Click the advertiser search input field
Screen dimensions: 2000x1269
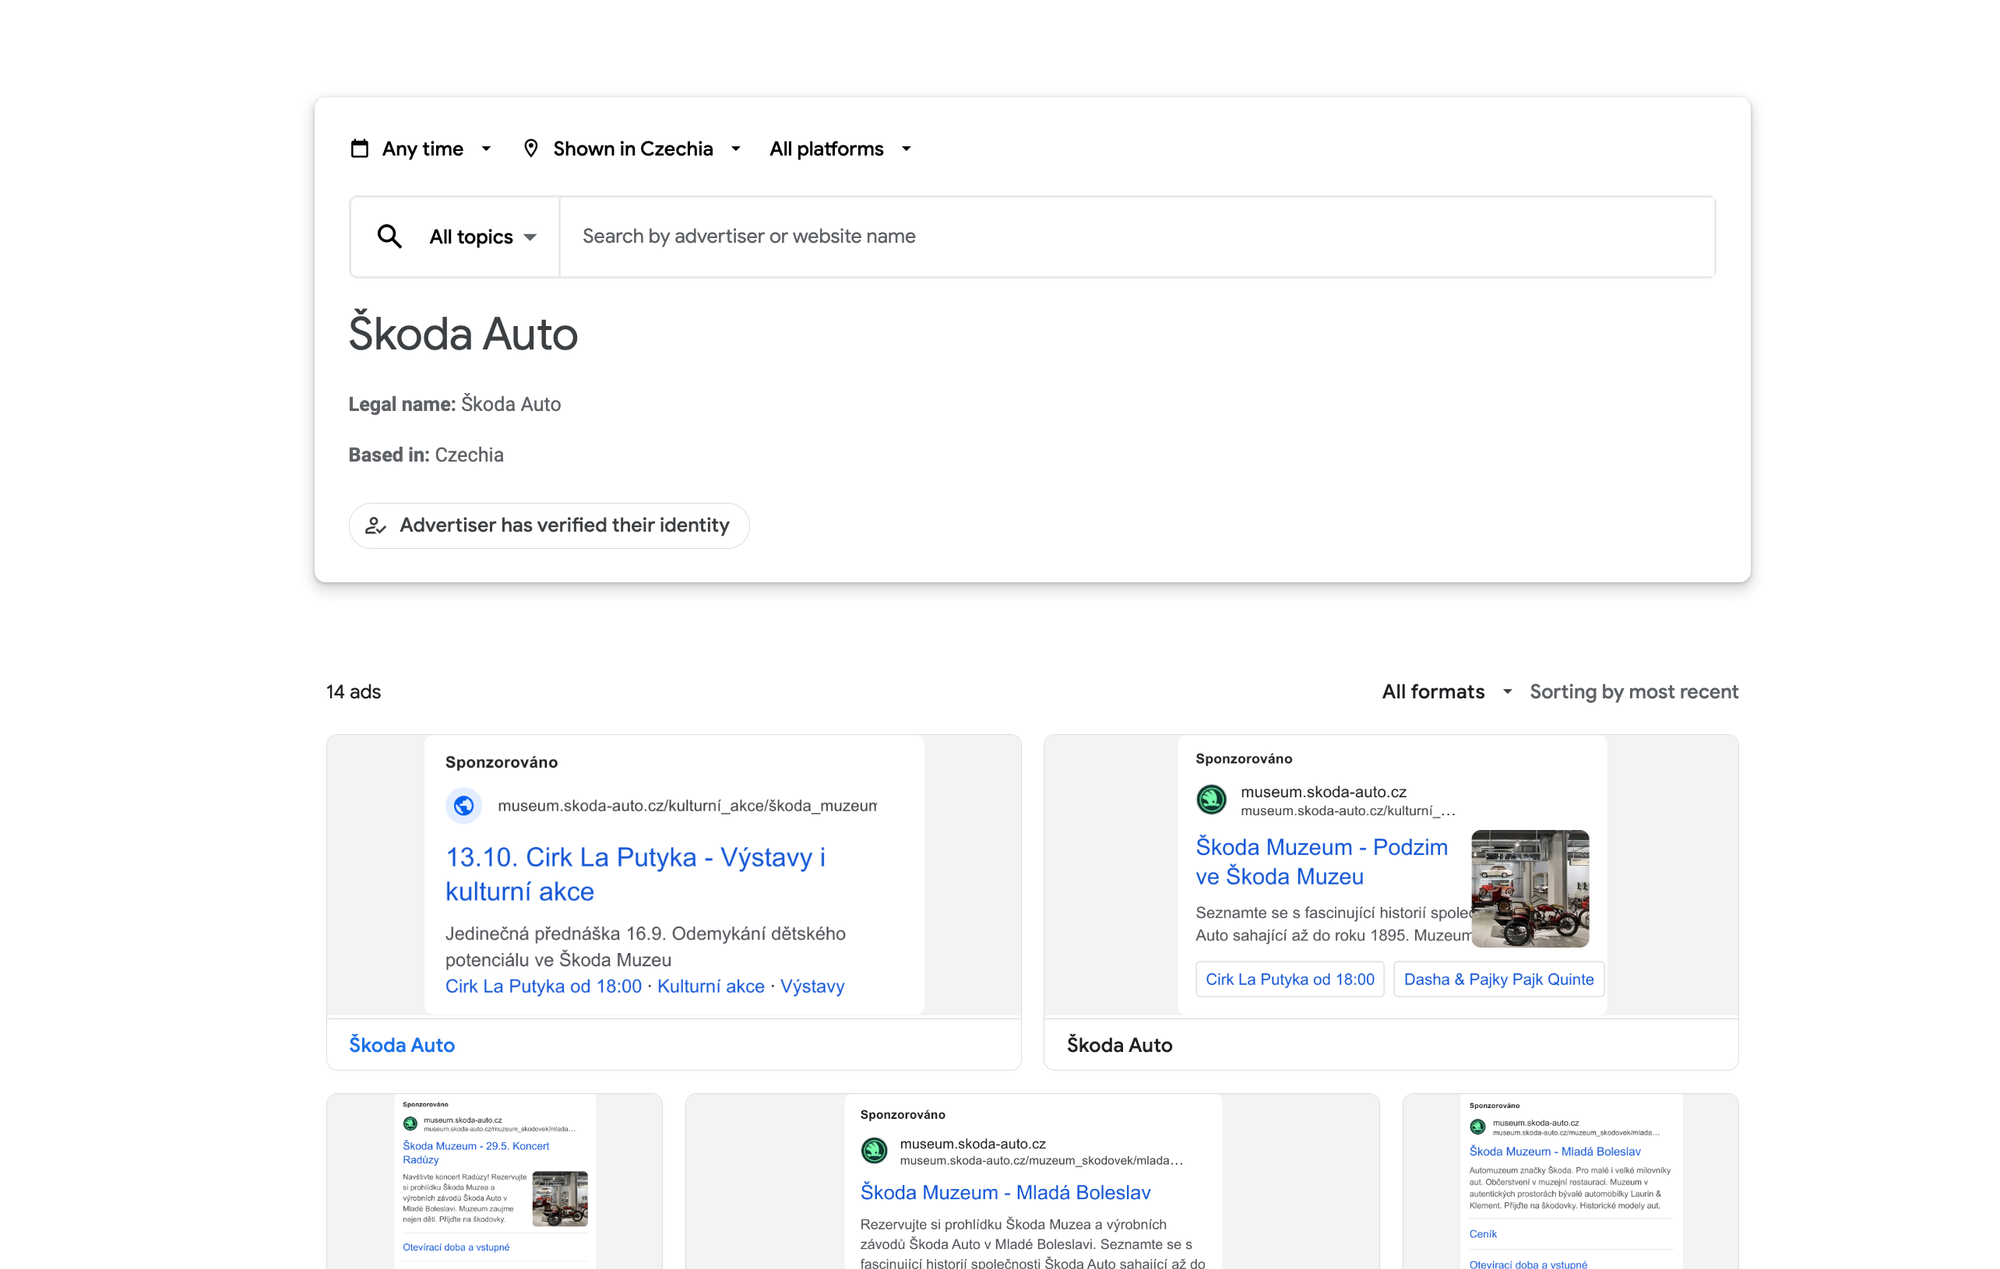pyautogui.click(x=1136, y=237)
